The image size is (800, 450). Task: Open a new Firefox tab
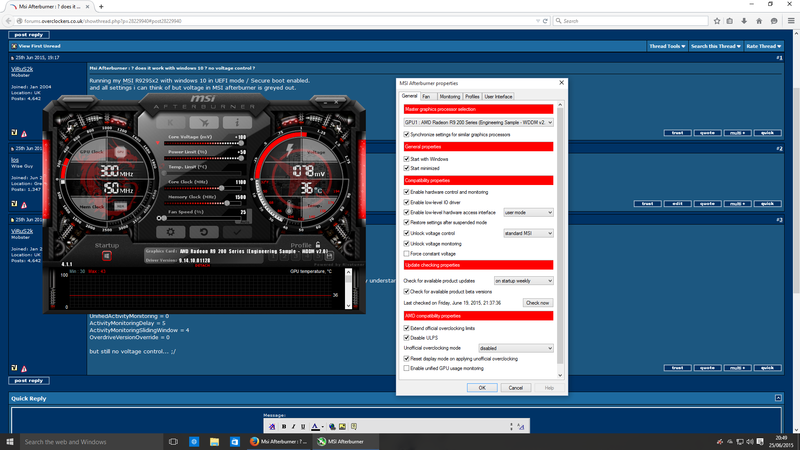pos(101,7)
